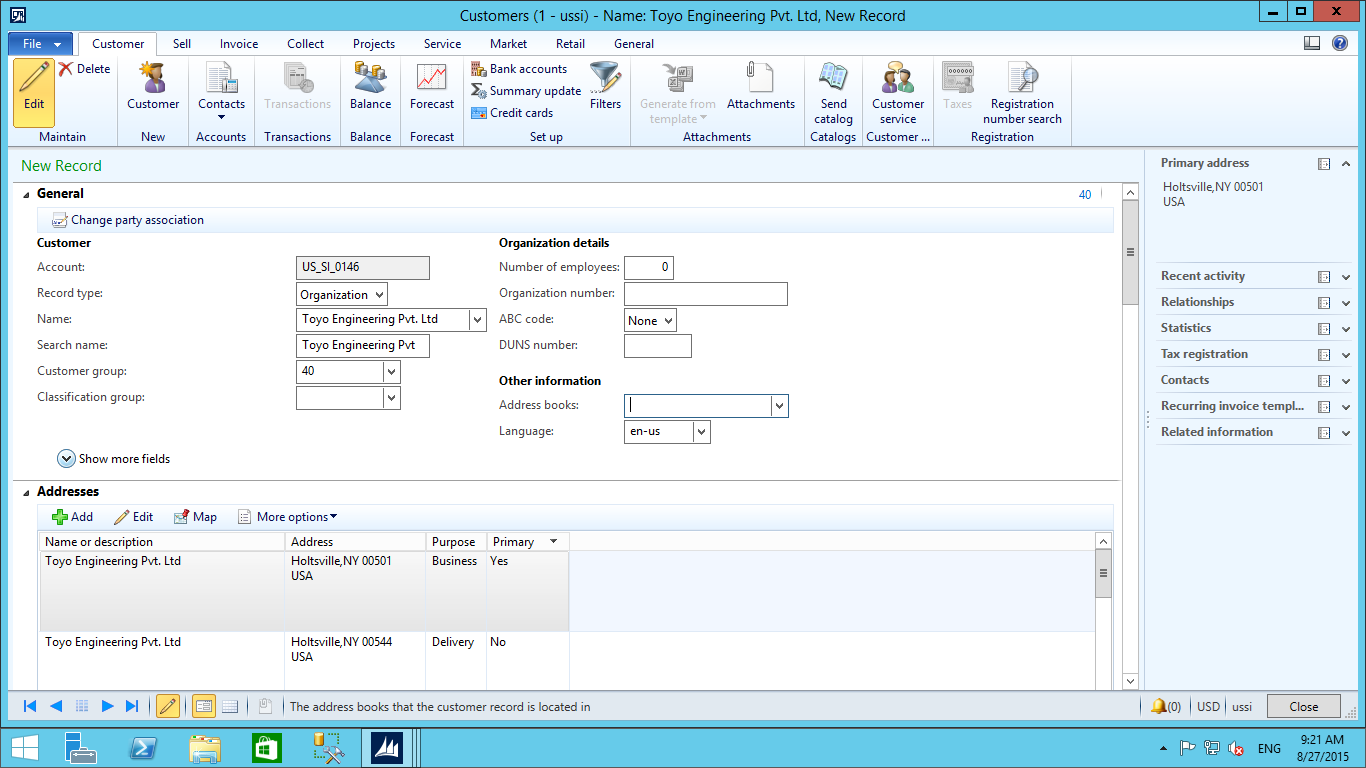Screen dimensions: 1366x768
Task: Click the Close button
Action: click(1304, 706)
